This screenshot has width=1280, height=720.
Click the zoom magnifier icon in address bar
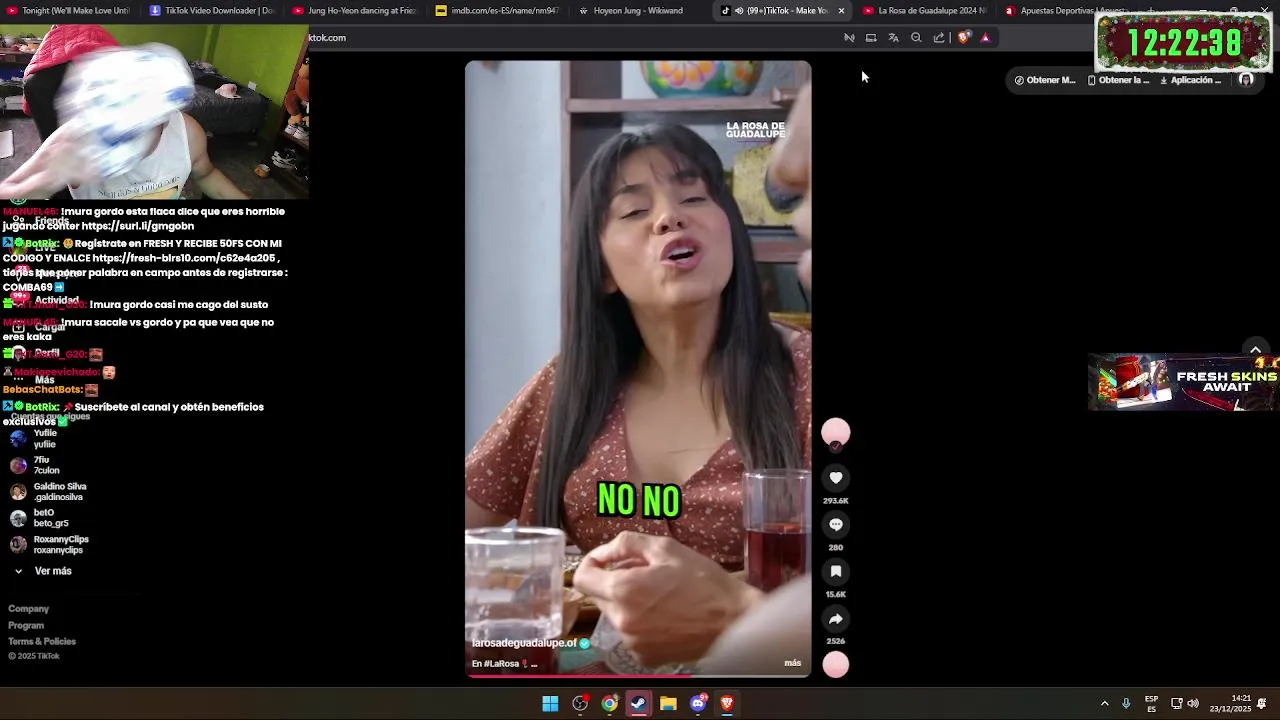[x=916, y=38]
